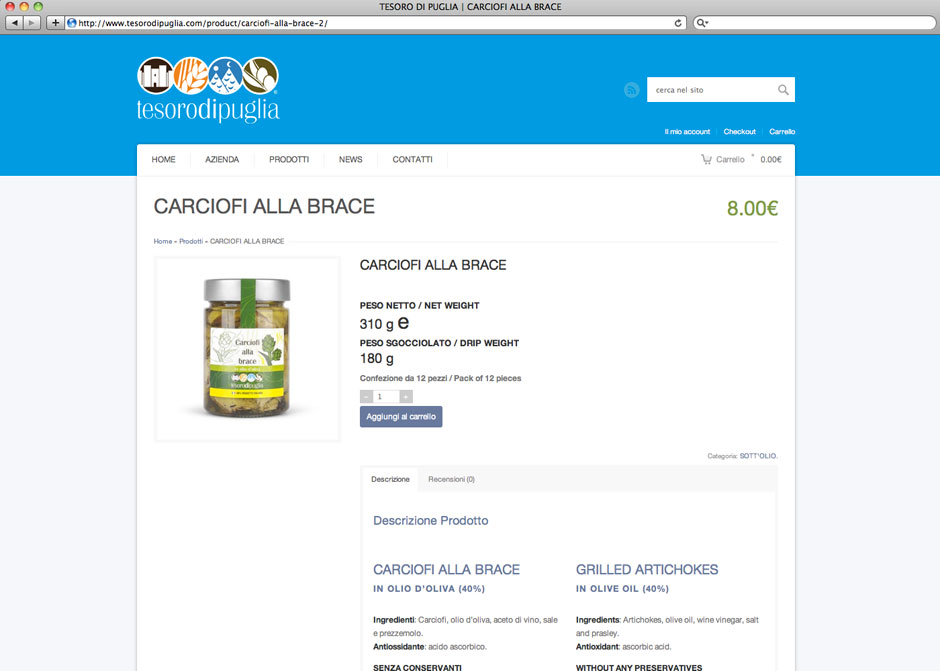
Task: Open the AZIENDA menu item
Action: tap(222, 160)
